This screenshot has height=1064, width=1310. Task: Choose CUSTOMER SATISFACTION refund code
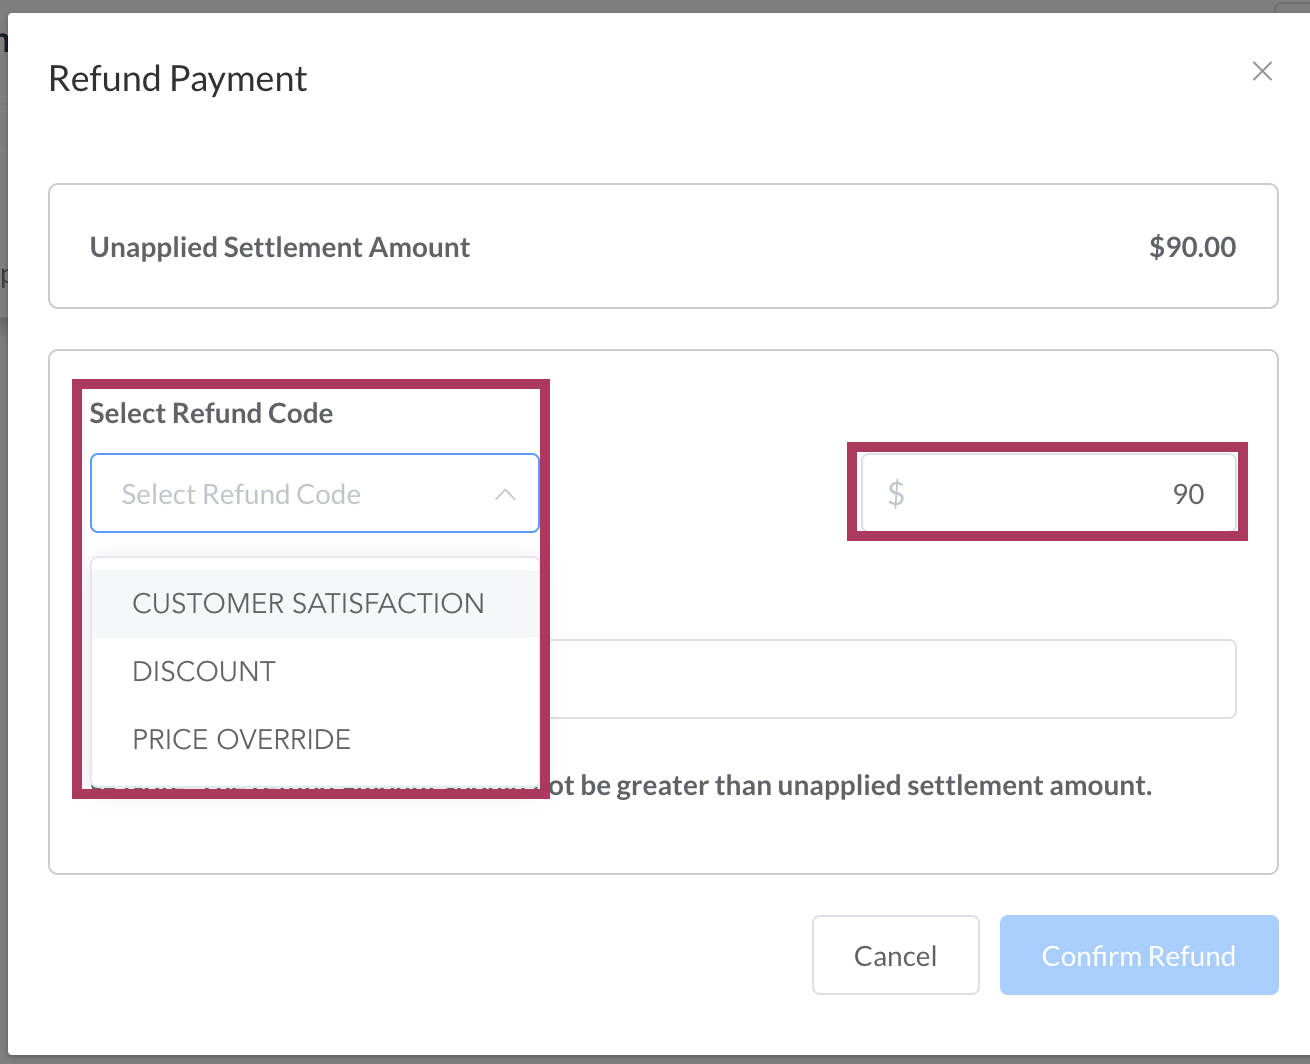(x=308, y=603)
